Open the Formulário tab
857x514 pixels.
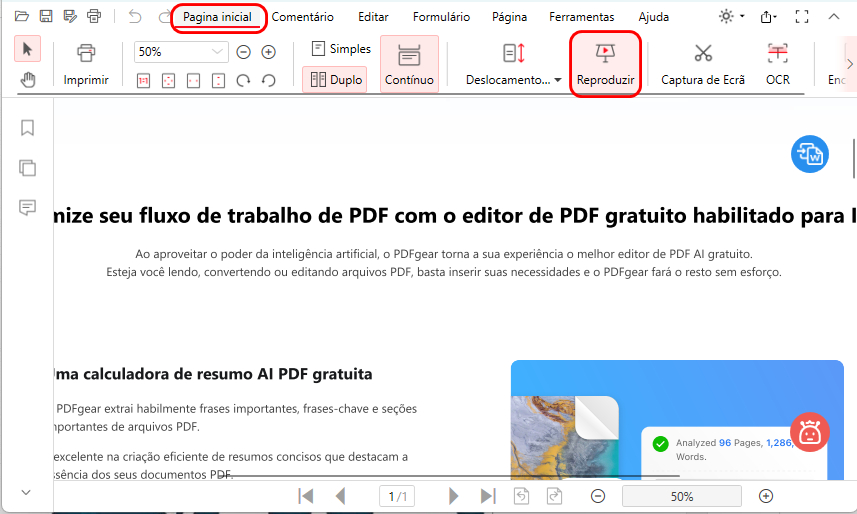point(441,17)
